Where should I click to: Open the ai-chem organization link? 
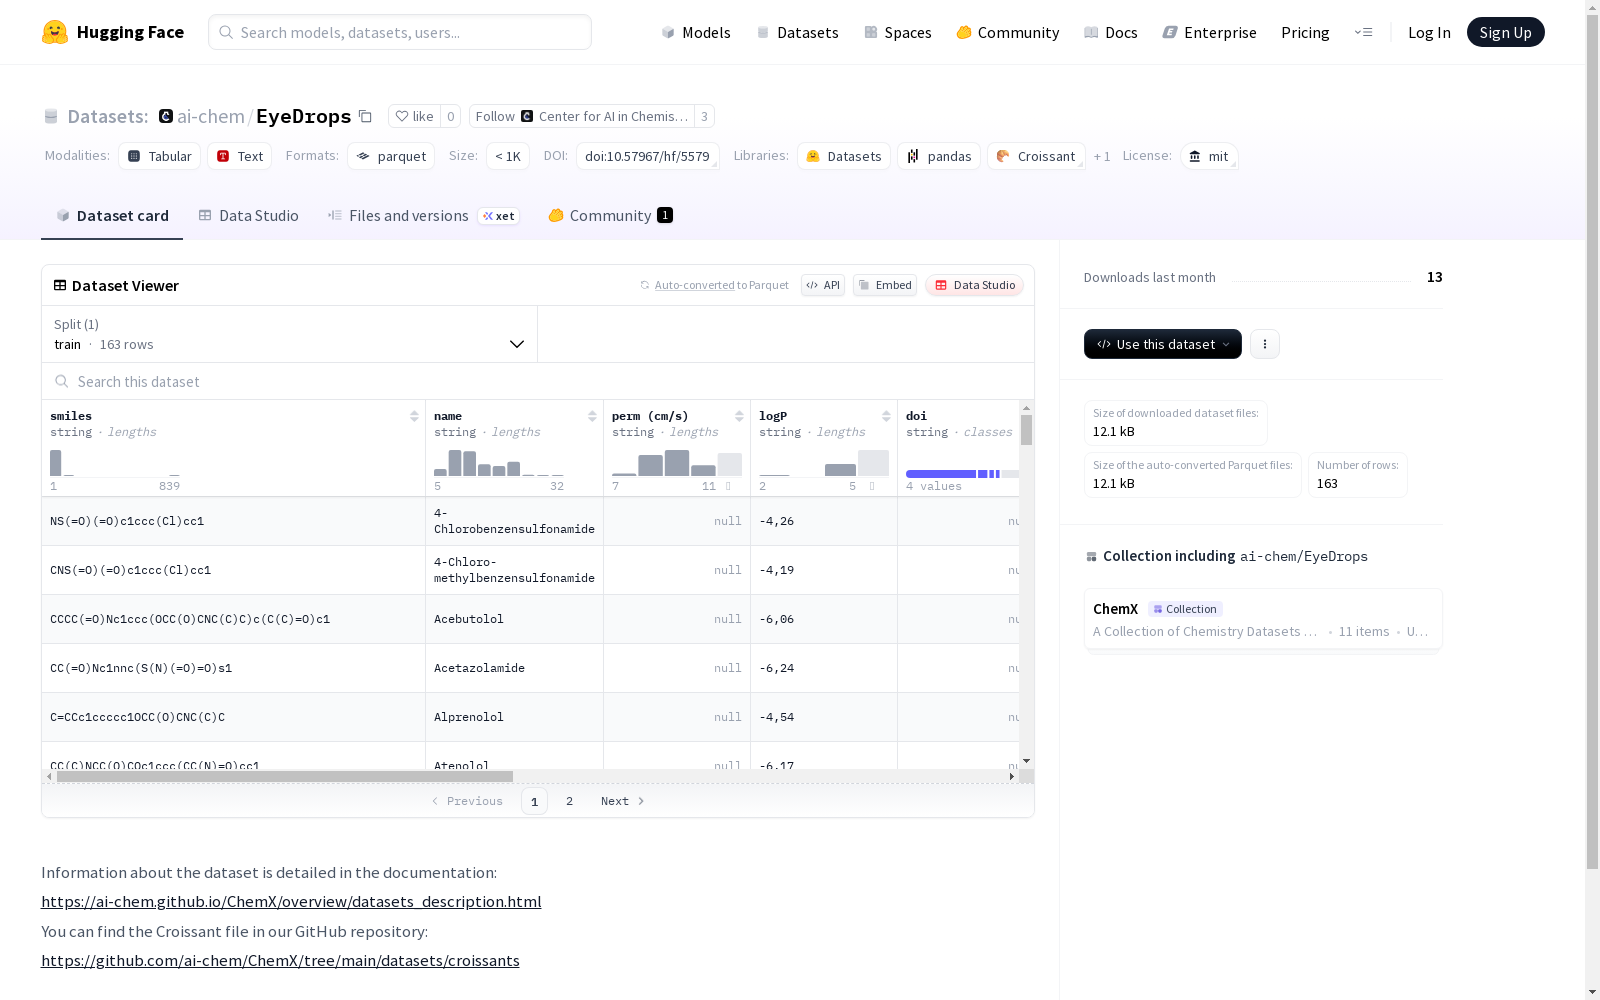[x=211, y=116]
